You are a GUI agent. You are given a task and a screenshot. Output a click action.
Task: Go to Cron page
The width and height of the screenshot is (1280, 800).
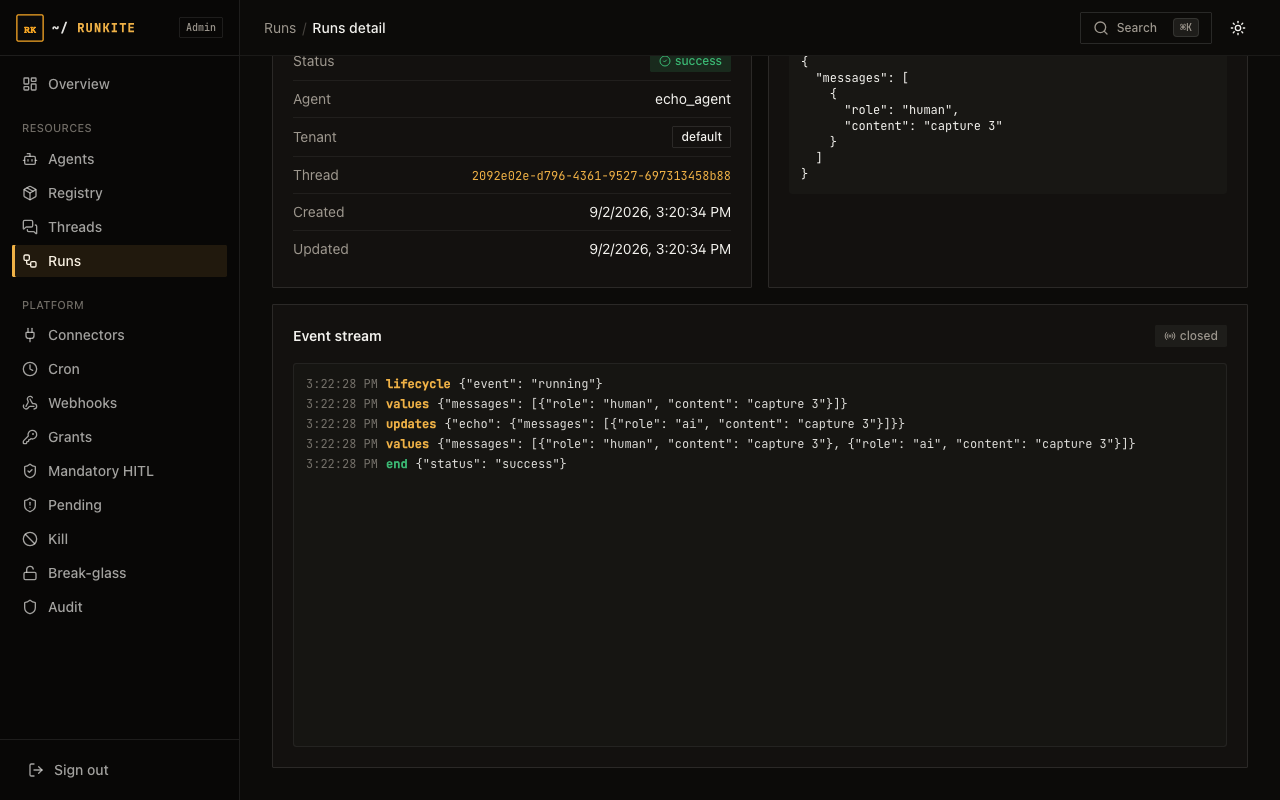coord(120,369)
